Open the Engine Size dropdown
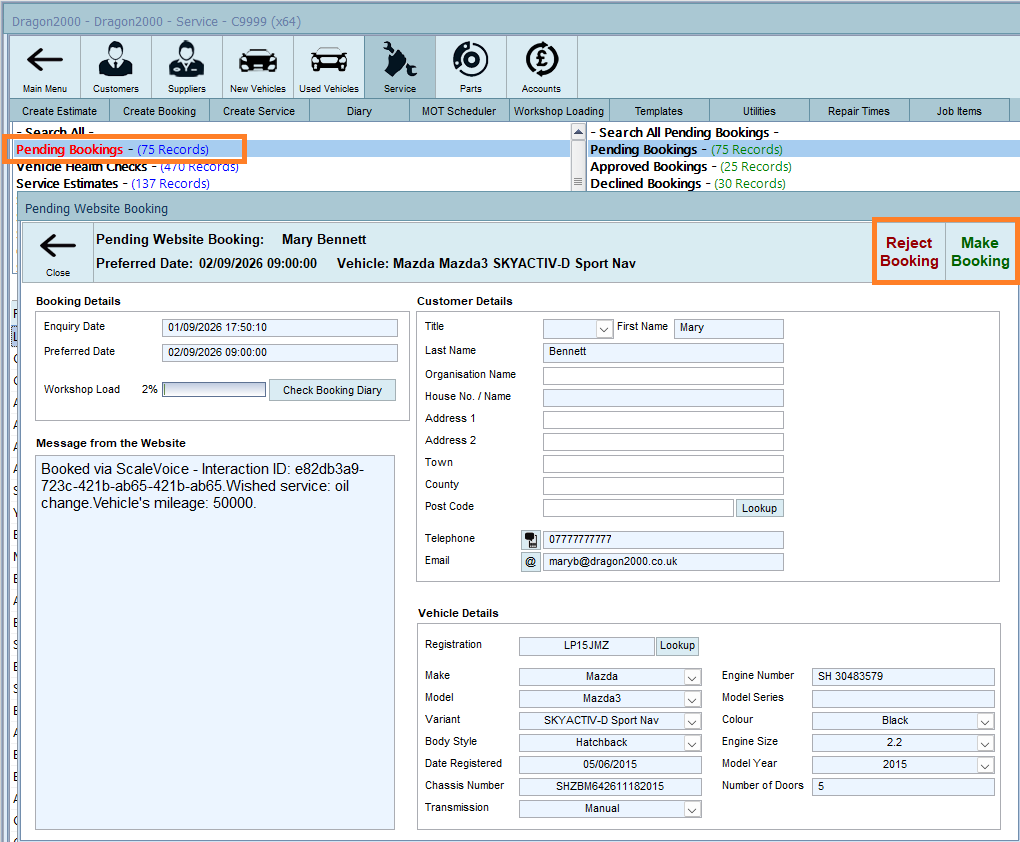Viewport: 1020px width, 842px height. pyautogui.click(x=985, y=743)
